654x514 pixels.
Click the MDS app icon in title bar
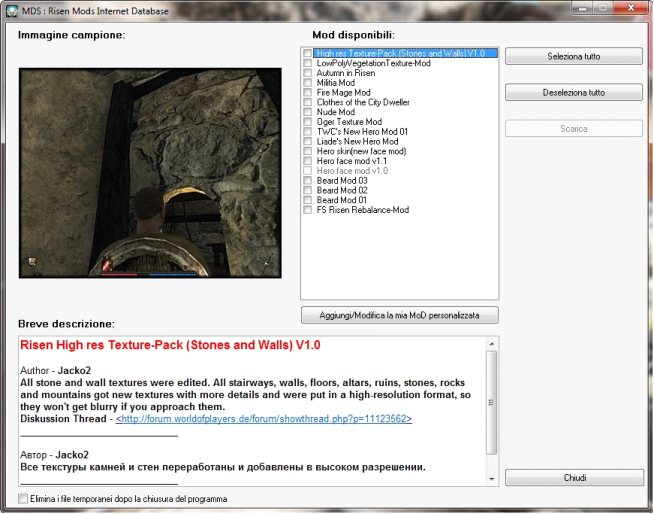(x=12, y=10)
